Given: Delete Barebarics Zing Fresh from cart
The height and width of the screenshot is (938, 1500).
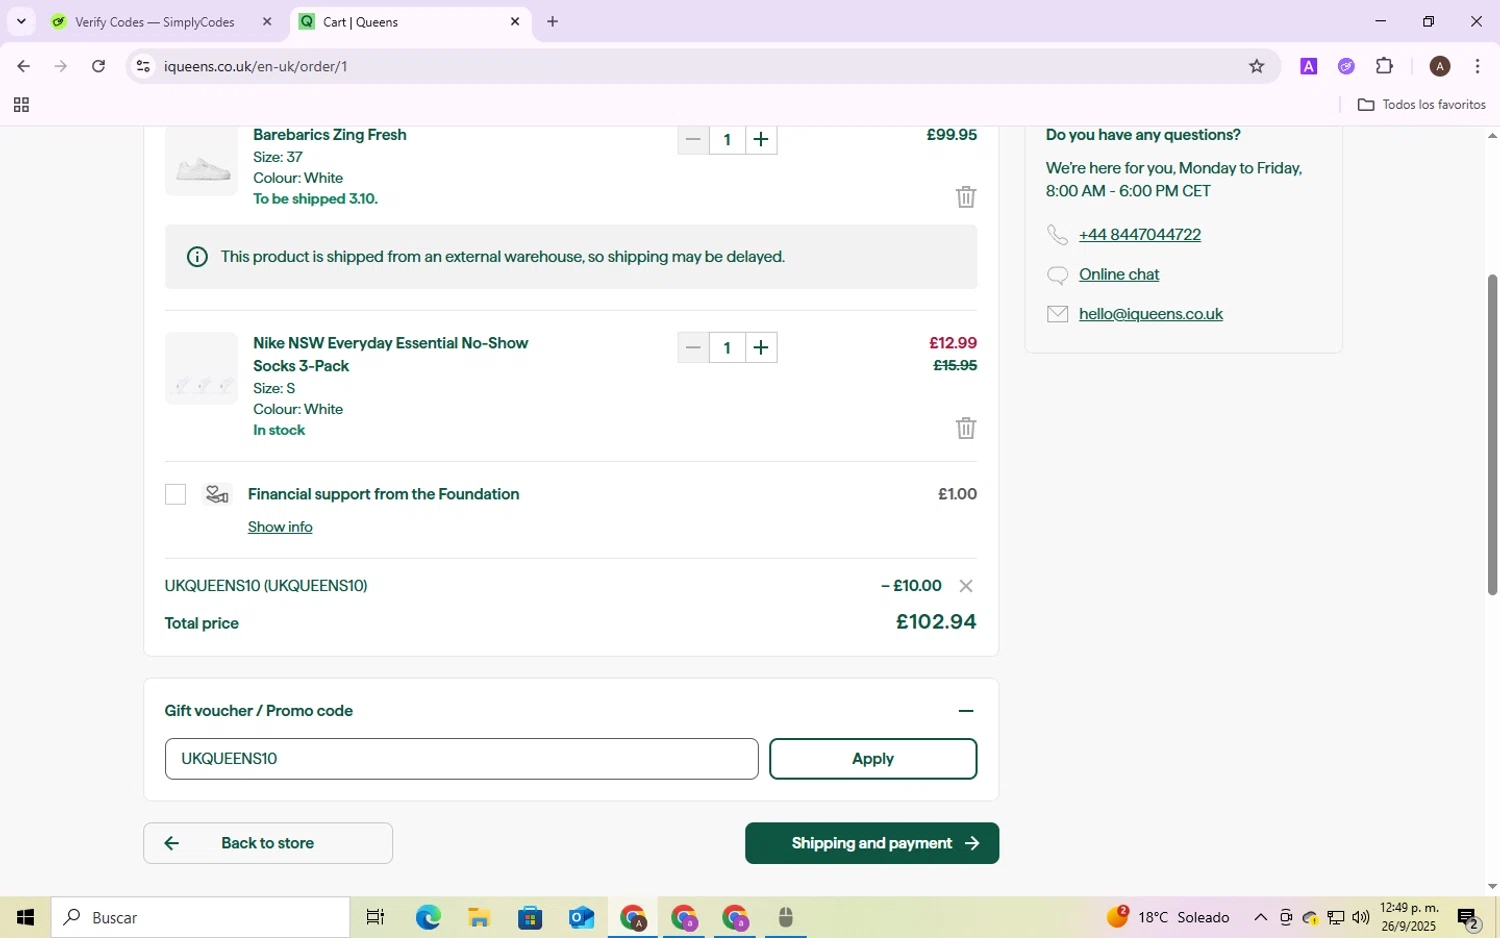Looking at the screenshot, I should pos(965,197).
